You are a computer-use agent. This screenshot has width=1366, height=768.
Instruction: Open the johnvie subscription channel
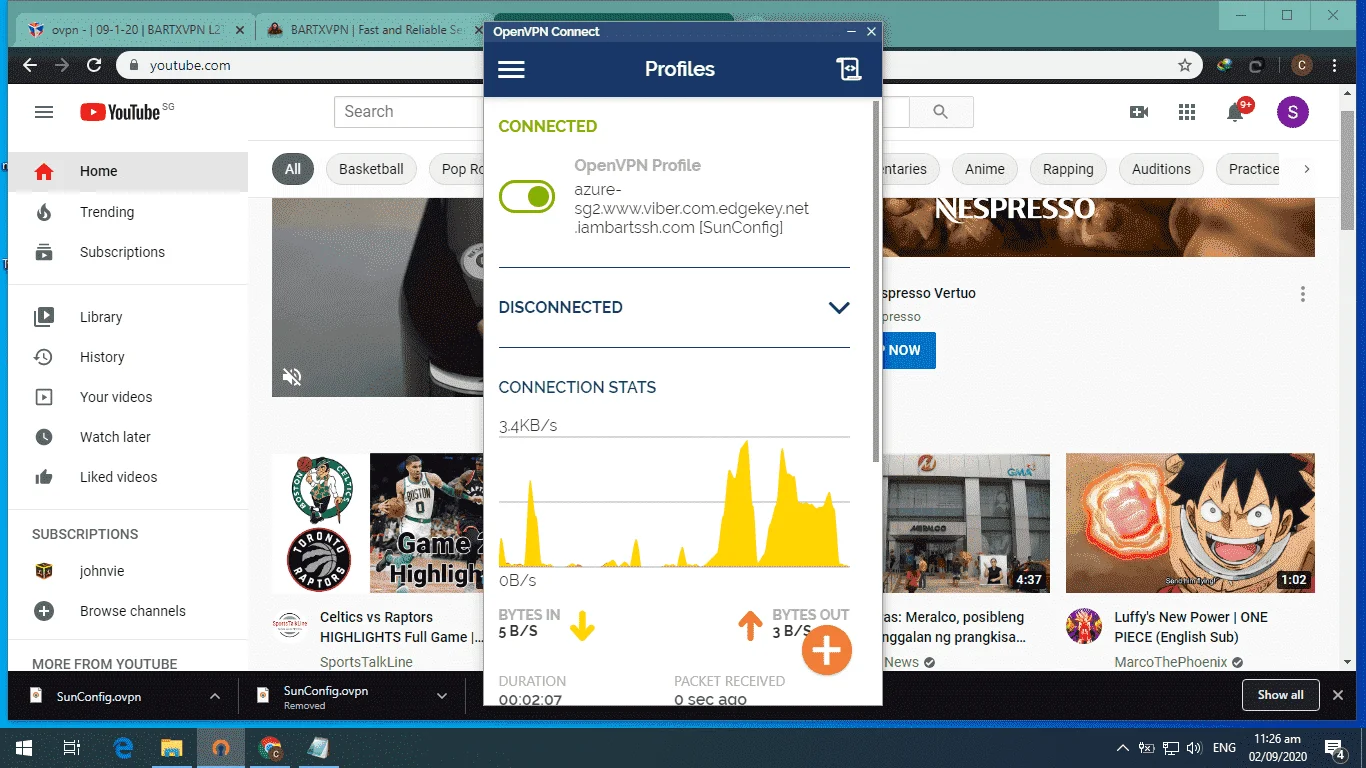(128, 571)
